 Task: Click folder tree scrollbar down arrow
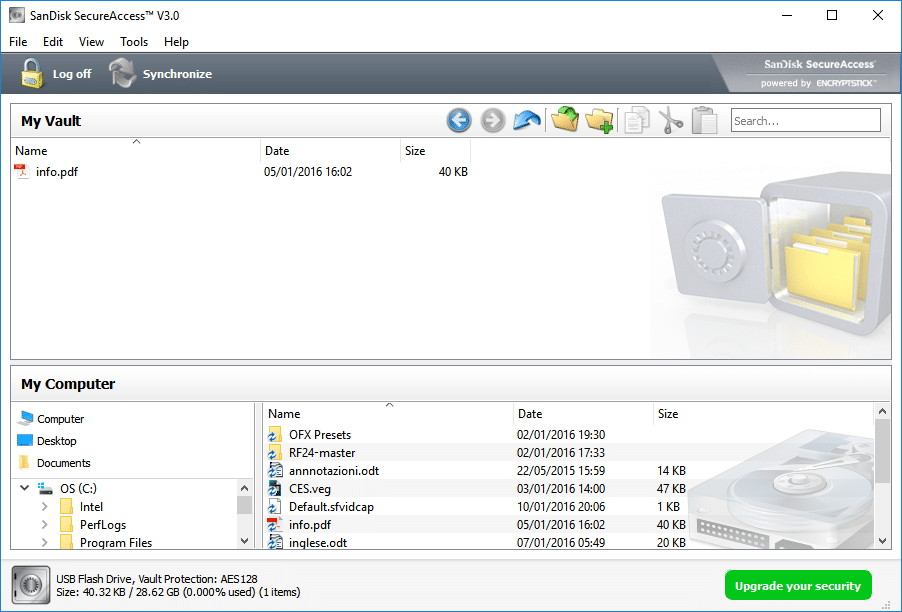244,541
